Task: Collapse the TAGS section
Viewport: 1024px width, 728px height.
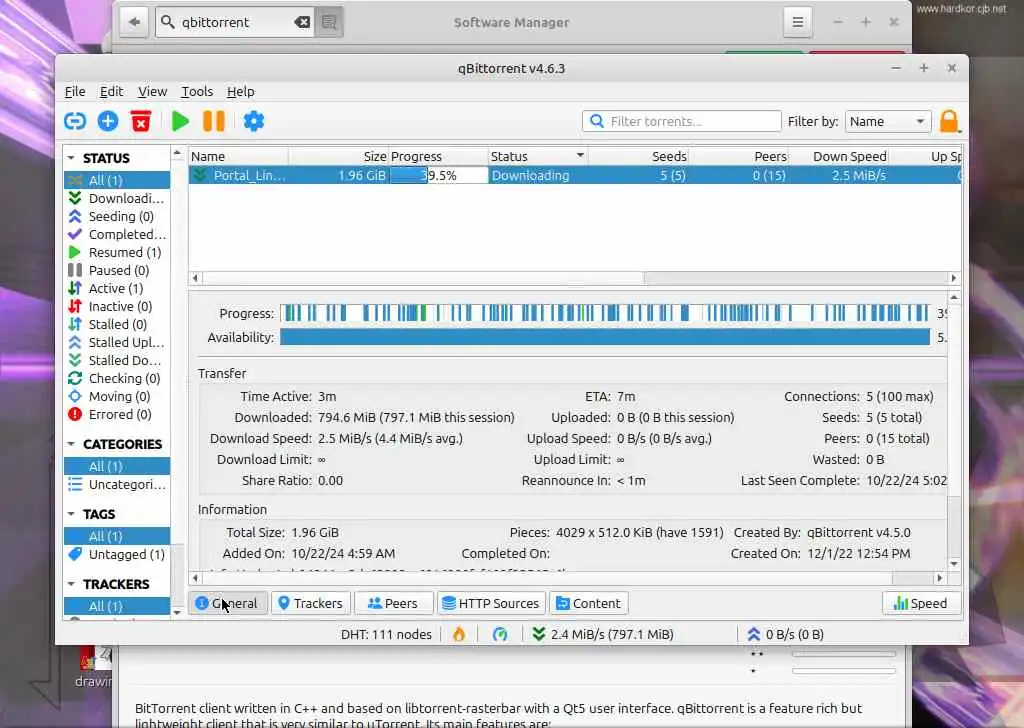Action: click(x=71, y=514)
